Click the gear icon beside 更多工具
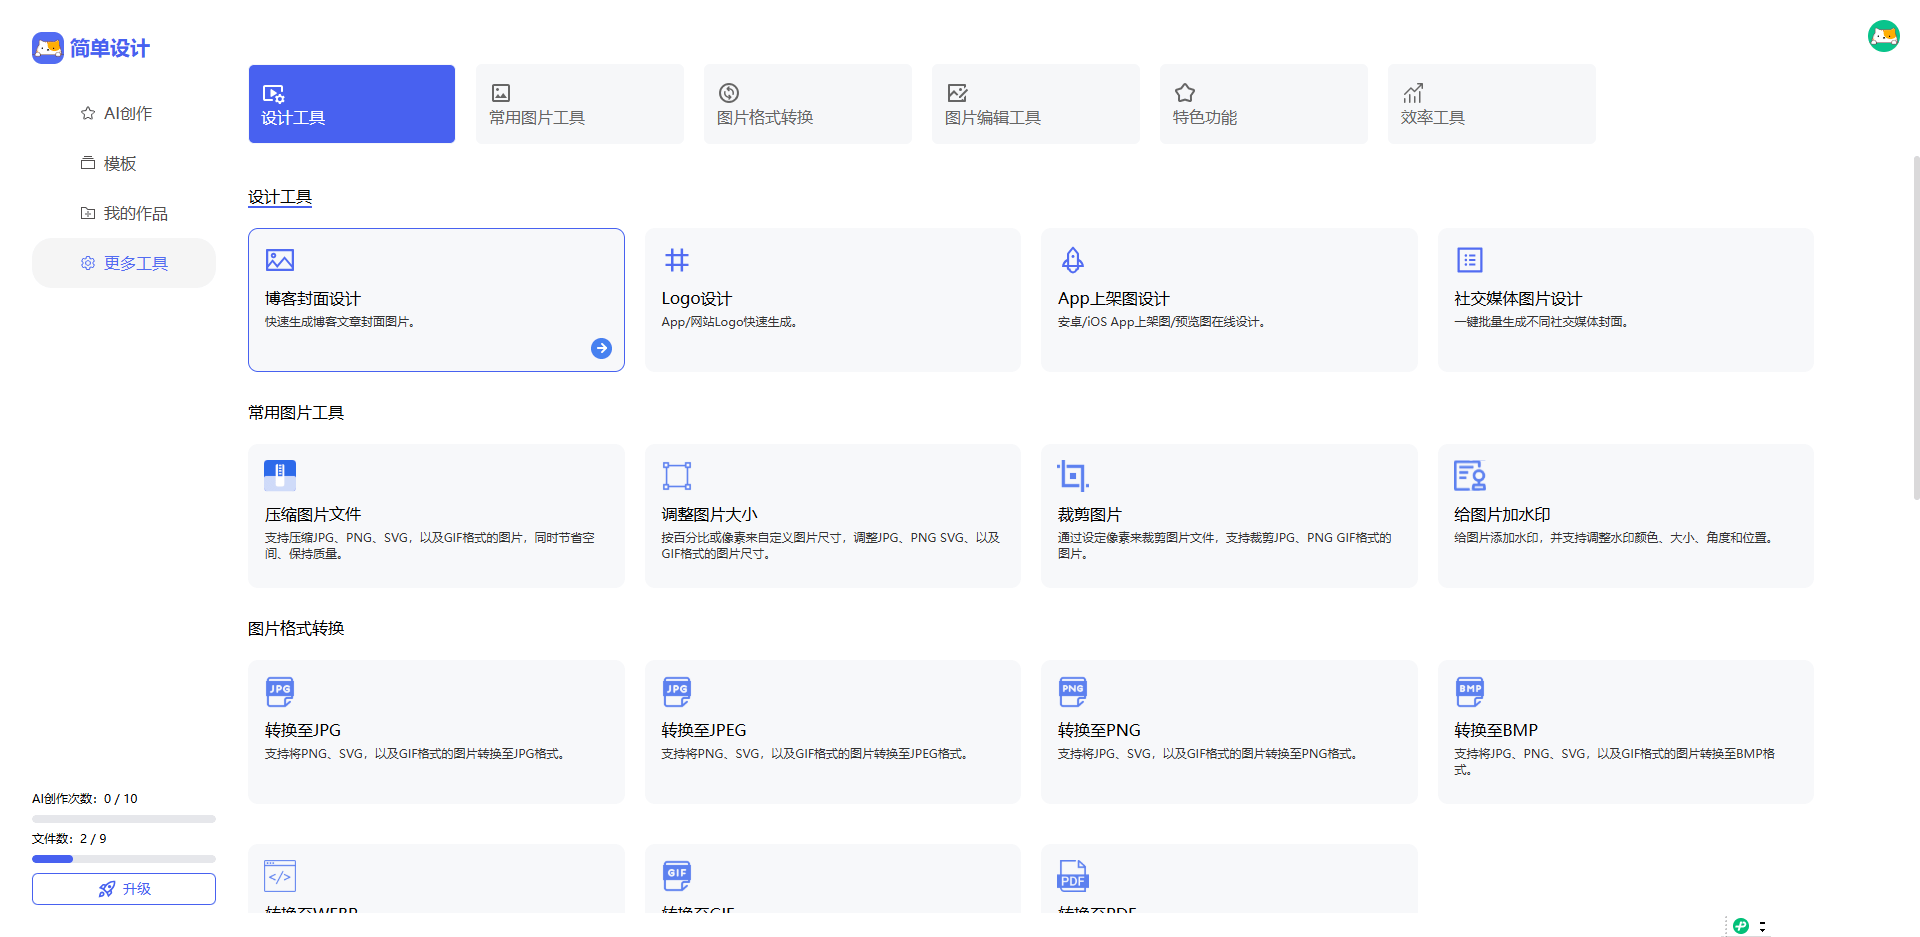This screenshot has height=937, width=1920. click(x=88, y=263)
